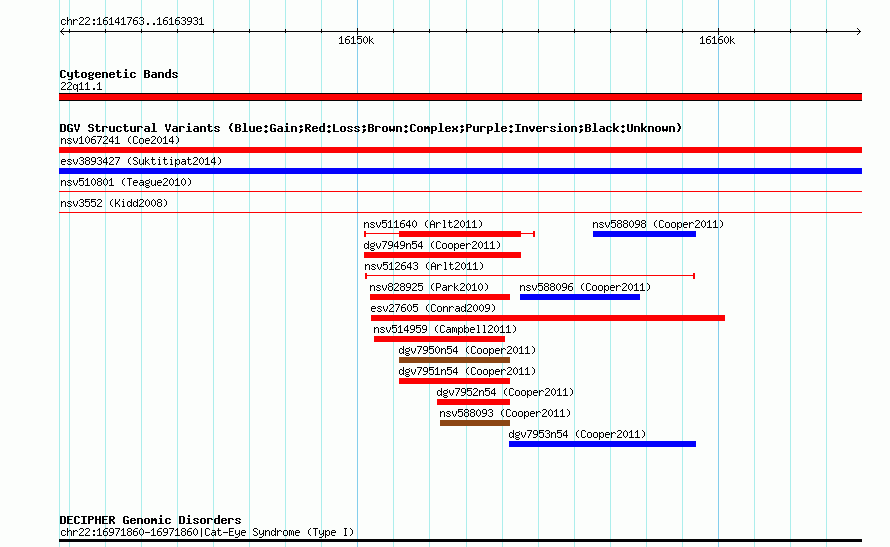Select the nsv588096 (Cooper2011) blue bar
Image resolution: width=890 pixels, height=547 pixels.
click(580, 297)
